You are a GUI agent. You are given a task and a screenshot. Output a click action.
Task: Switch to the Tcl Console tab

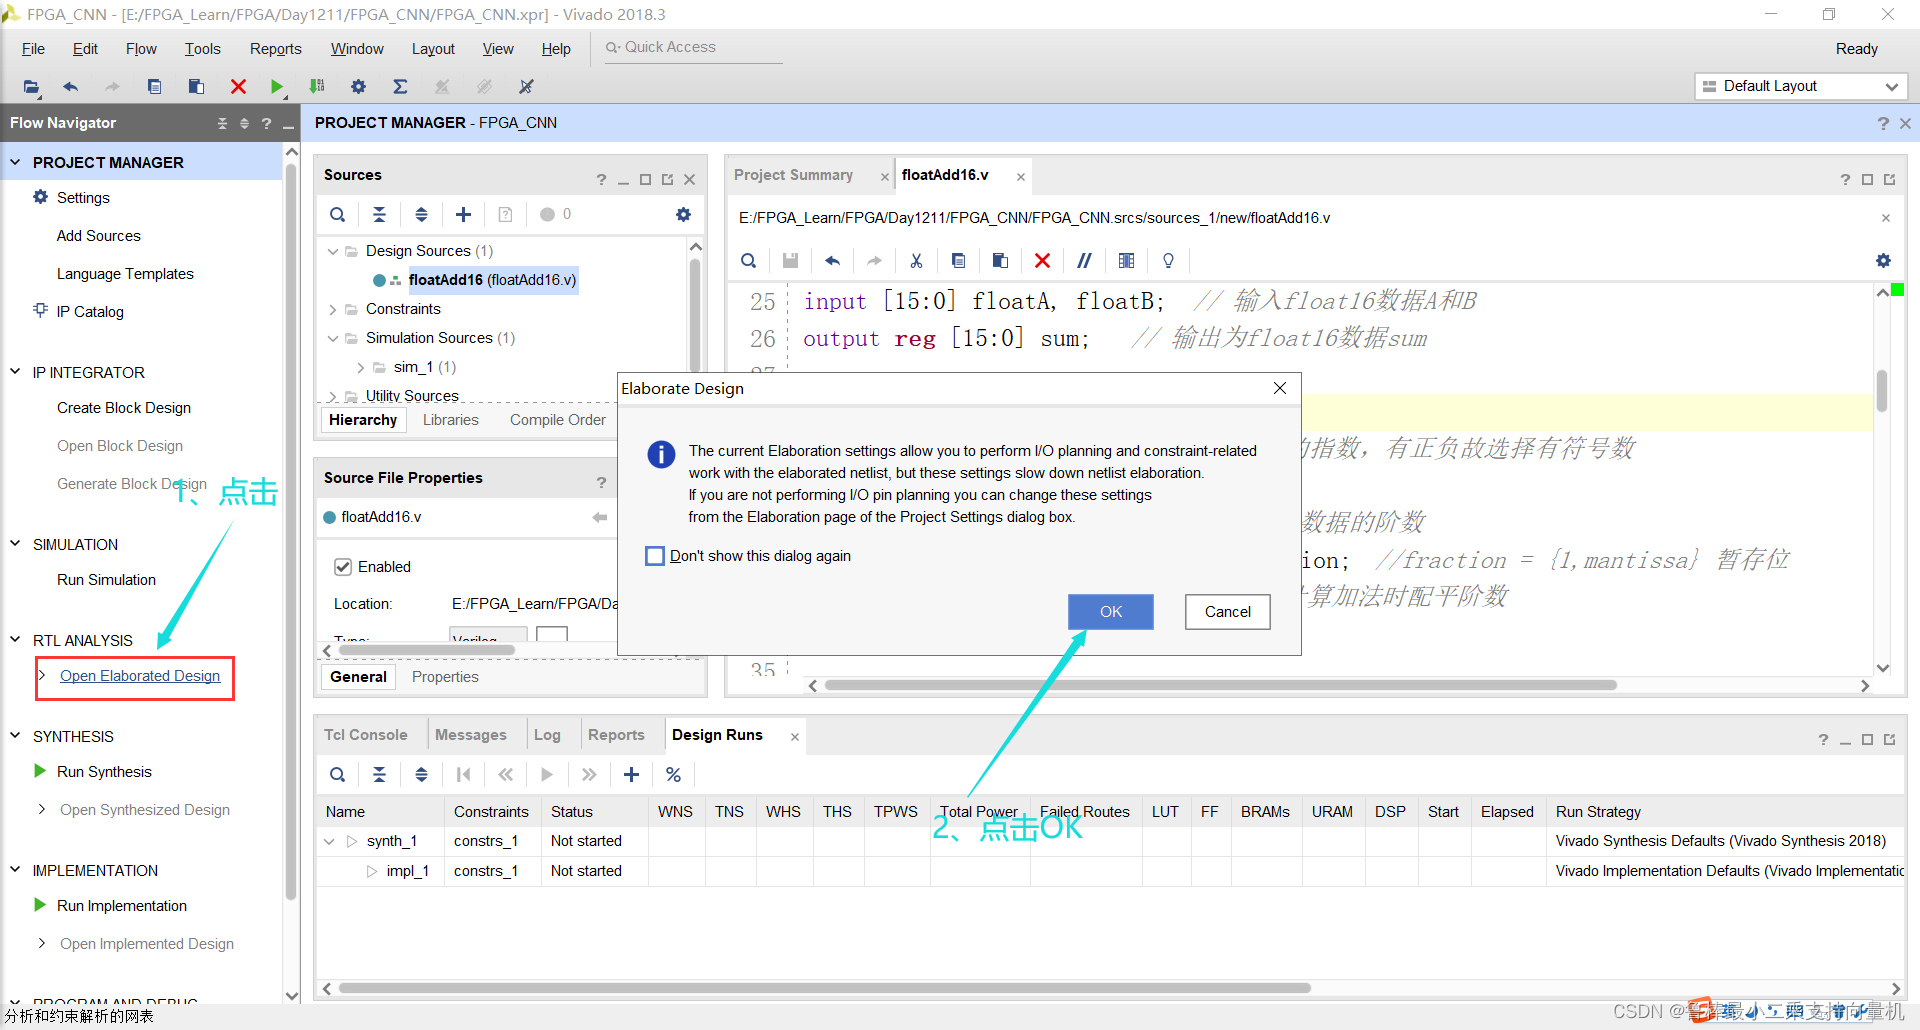365,735
